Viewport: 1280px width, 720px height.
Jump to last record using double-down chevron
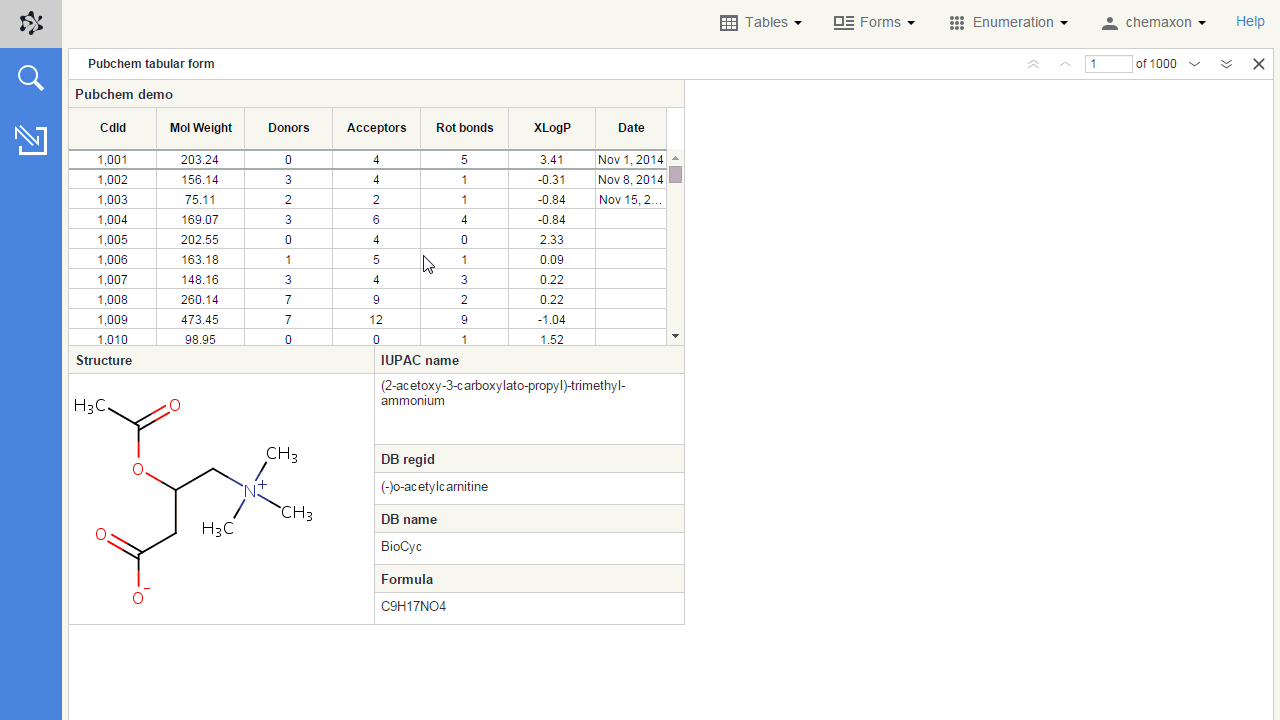pyautogui.click(x=1226, y=64)
